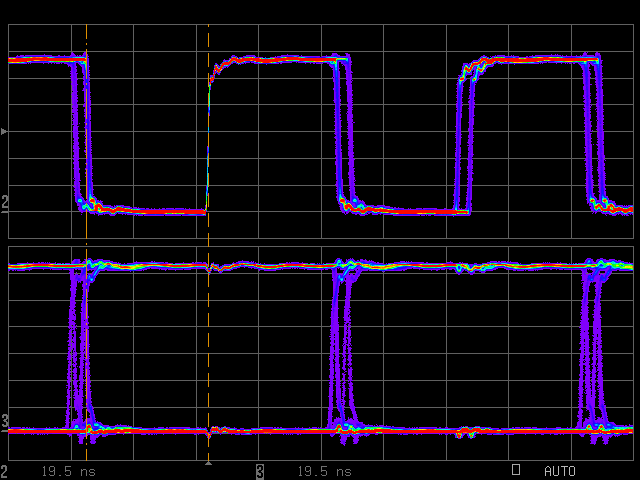This screenshot has width=640, height=480.
Task: Click the small square indicator beside AUTO
Action: pos(516,469)
